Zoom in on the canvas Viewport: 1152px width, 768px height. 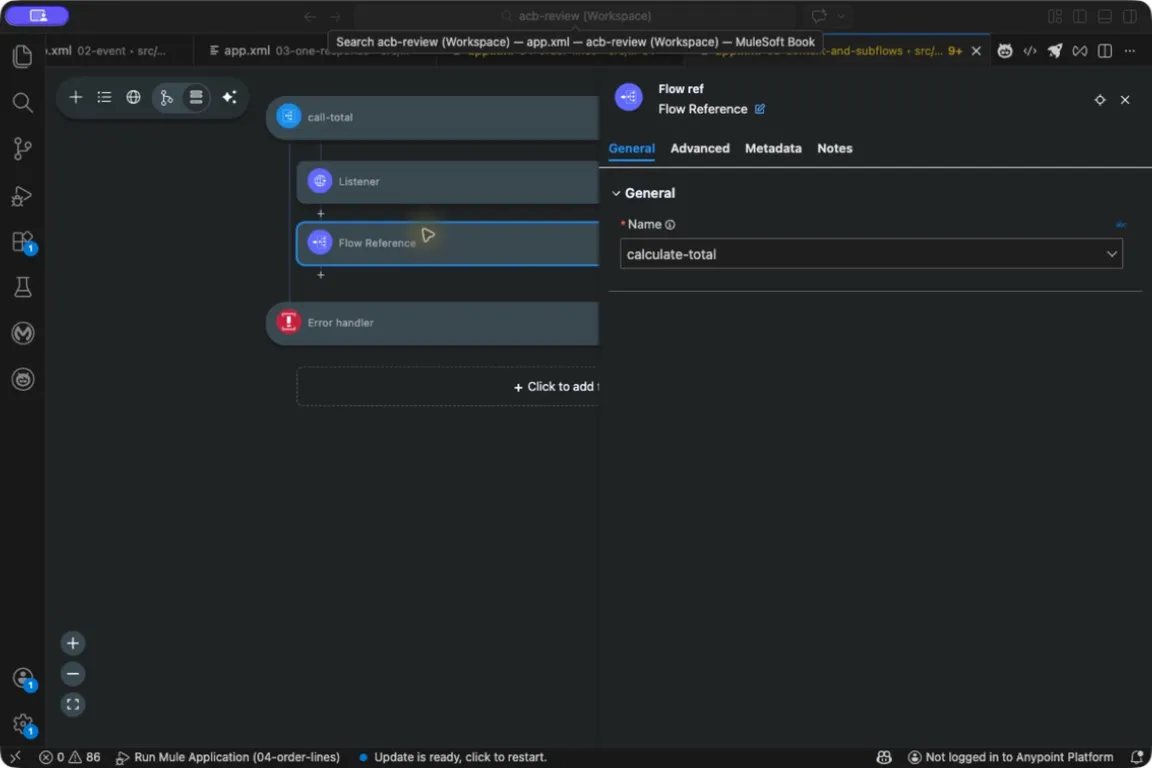click(73, 643)
